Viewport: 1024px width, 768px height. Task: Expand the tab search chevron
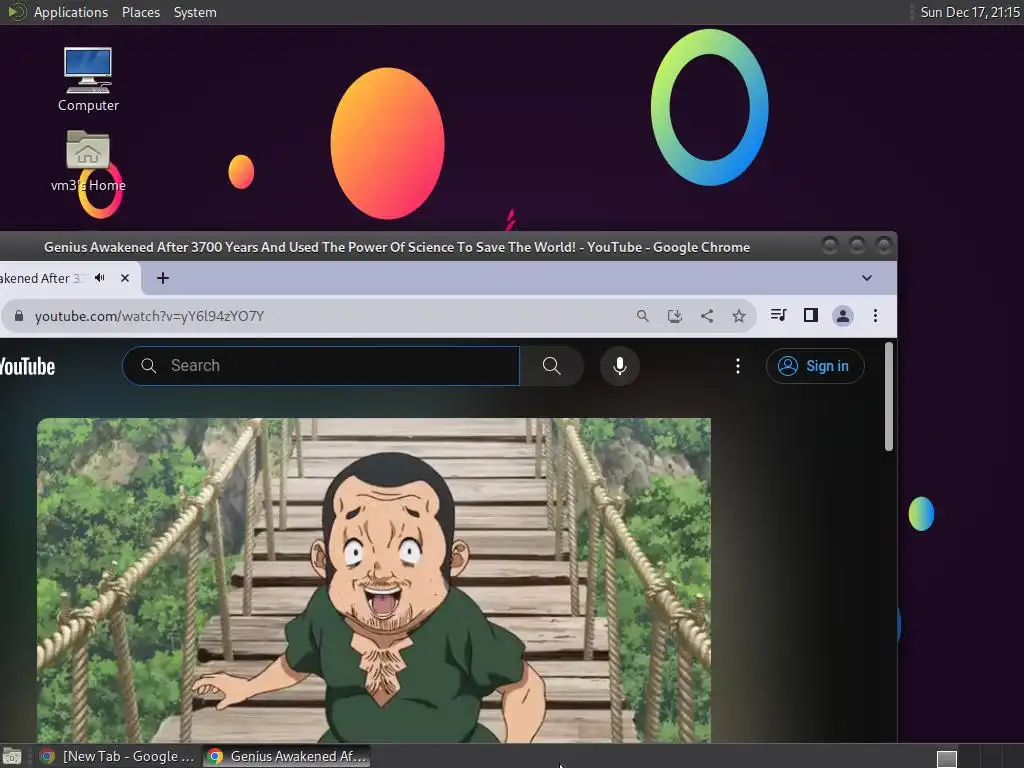point(867,278)
